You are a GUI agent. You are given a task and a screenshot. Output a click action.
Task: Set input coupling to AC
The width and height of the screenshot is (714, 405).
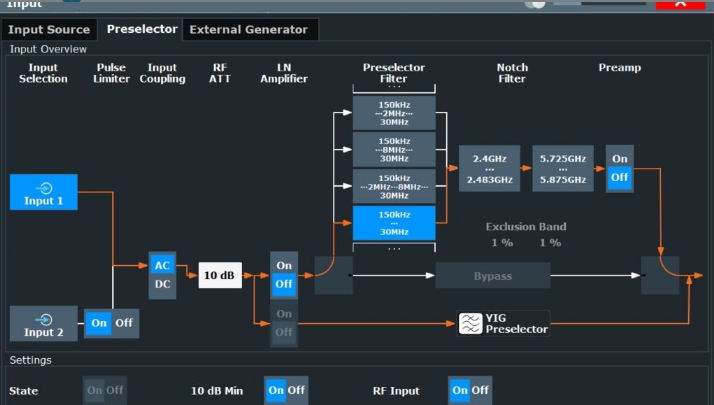click(162, 266)
